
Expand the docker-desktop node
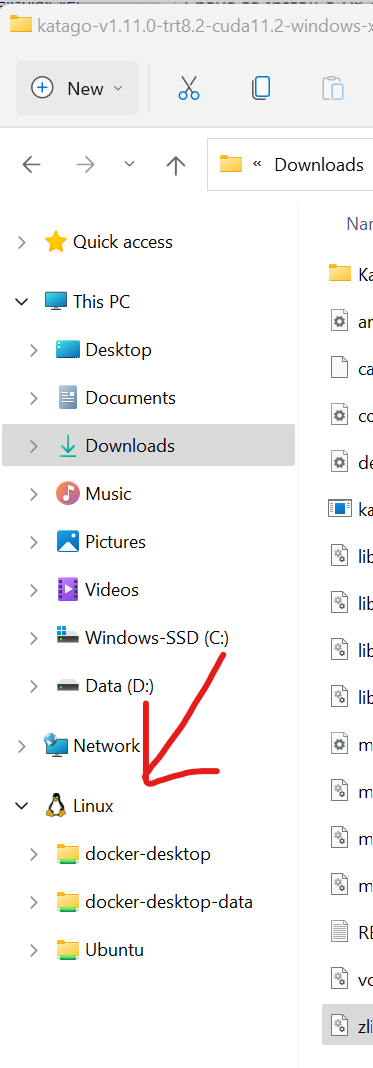click(x=34, y=854)
